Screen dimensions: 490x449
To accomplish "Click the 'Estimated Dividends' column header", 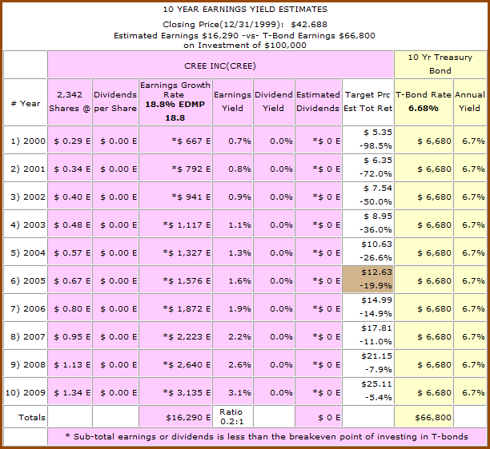I will coord(318,102).
